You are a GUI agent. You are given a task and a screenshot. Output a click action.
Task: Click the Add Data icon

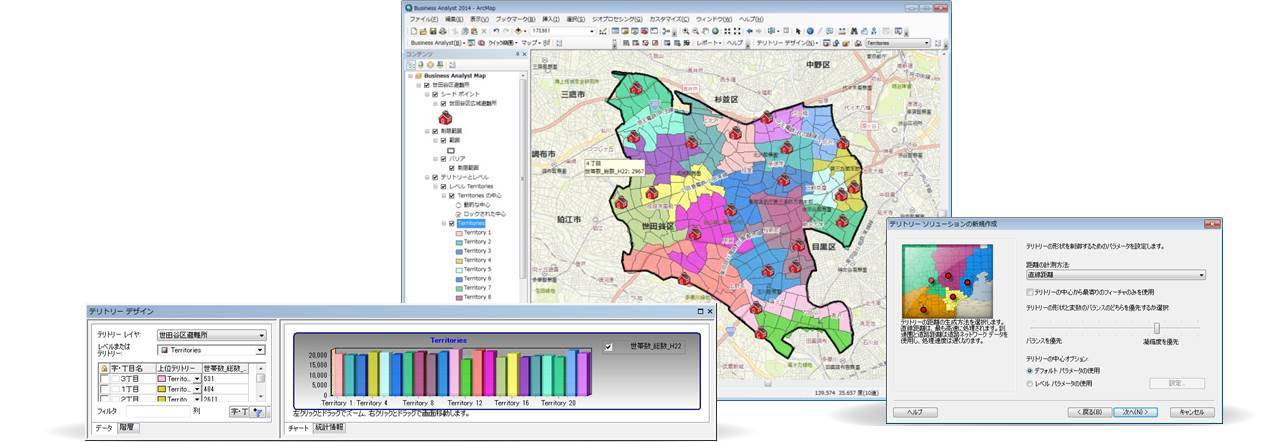[x=518, y=31]
